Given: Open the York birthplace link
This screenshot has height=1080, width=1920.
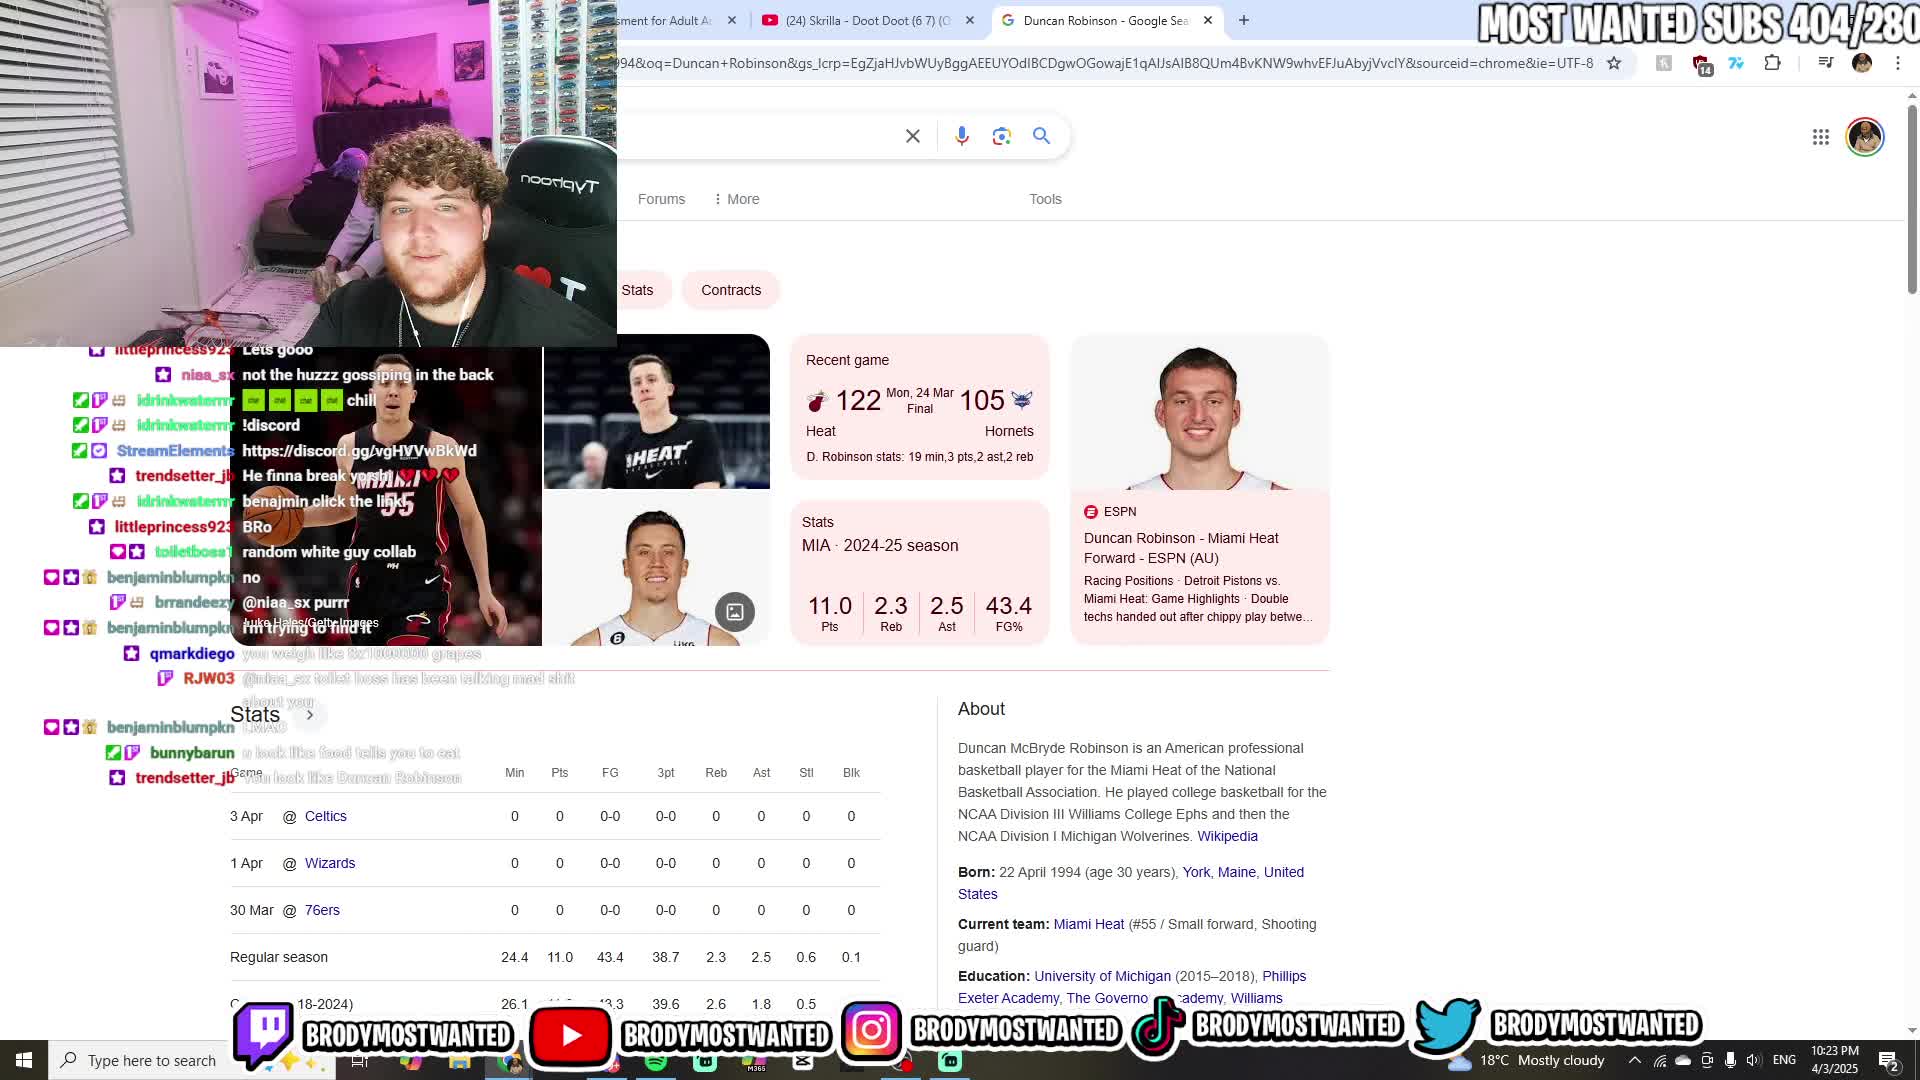Looking at the screenshot, I should (1196, 872).
